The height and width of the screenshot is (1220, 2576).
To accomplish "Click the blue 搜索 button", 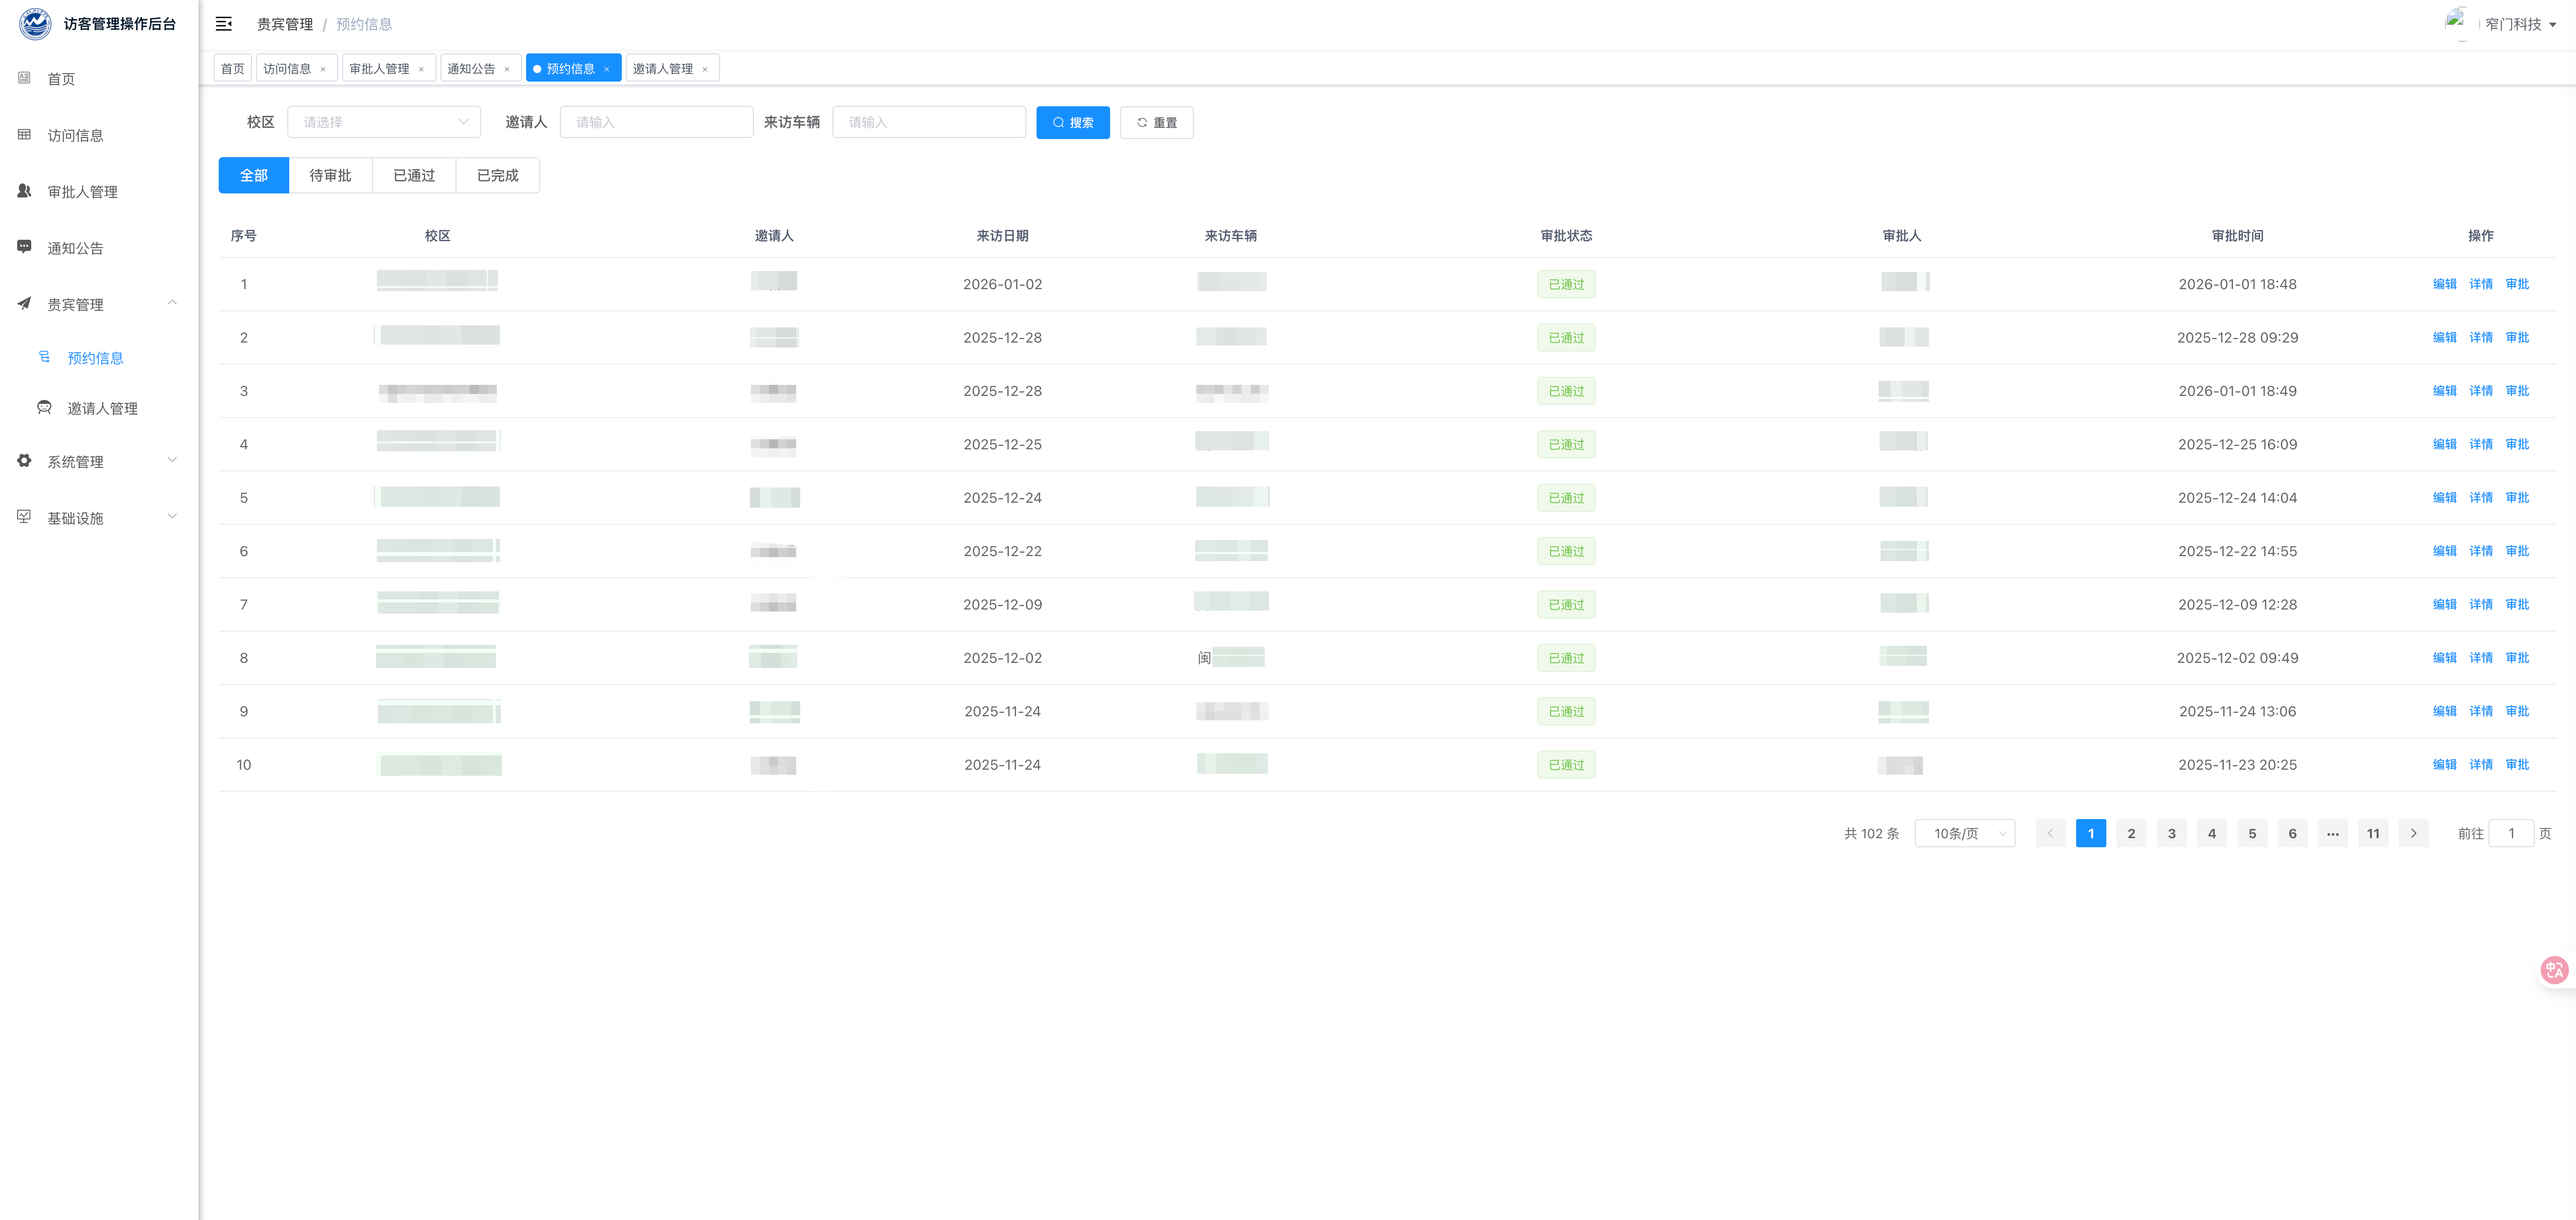I will click(x=1072, y=122).
